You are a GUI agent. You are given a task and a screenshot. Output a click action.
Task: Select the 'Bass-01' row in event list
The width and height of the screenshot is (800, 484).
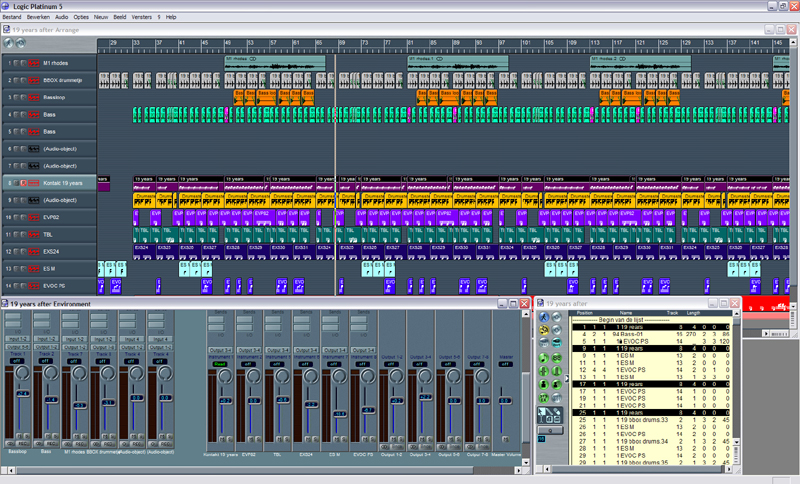pos(651,334)
